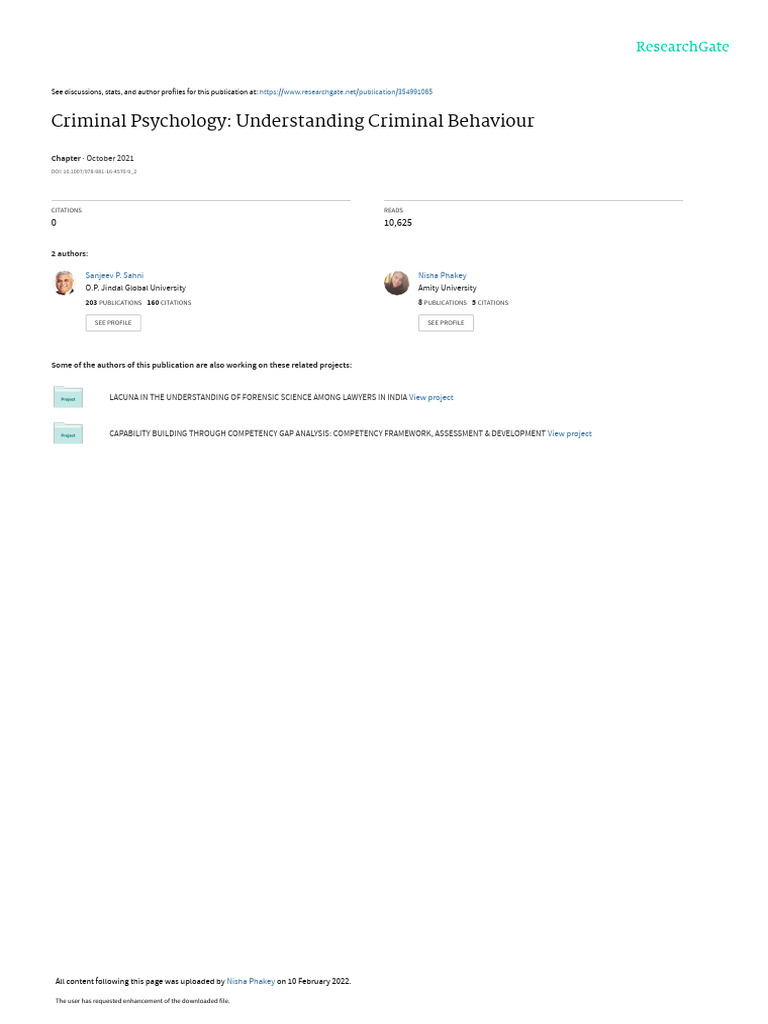Image resolution: width=768 pixels, height=1024 pixels.
Task: Click See Profile button under Nisha Phakey
Action: tap(446, 323)
